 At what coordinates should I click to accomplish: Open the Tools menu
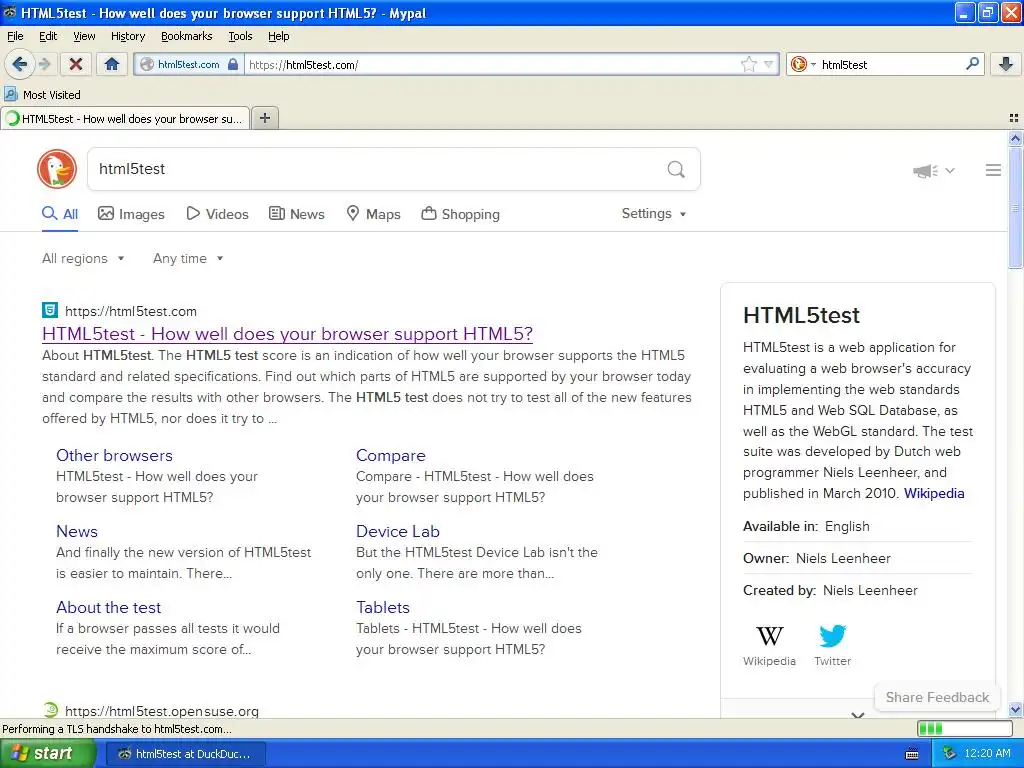coord(240,36)
